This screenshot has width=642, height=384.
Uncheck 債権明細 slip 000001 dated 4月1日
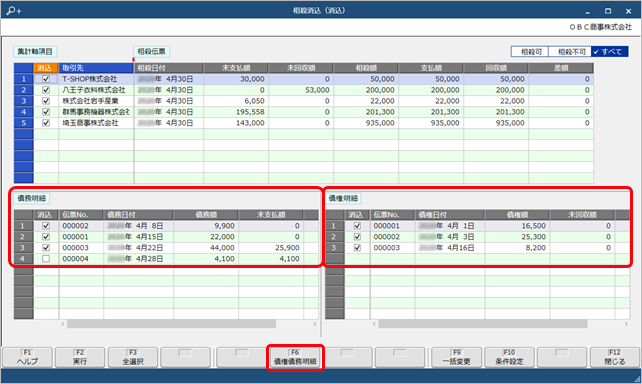pos(357,226)
